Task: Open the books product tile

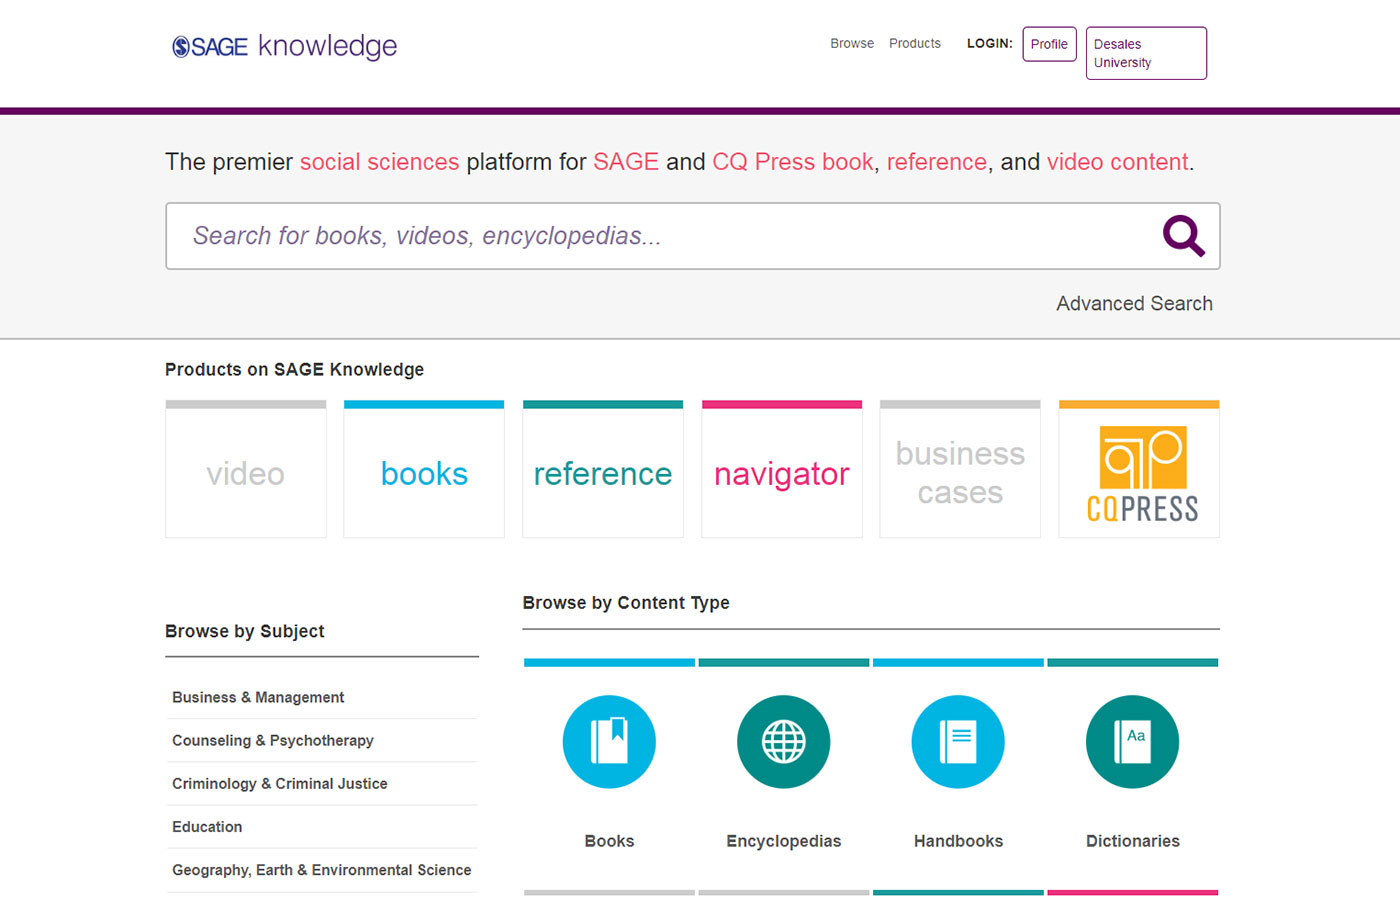Action: click(424, 469)
